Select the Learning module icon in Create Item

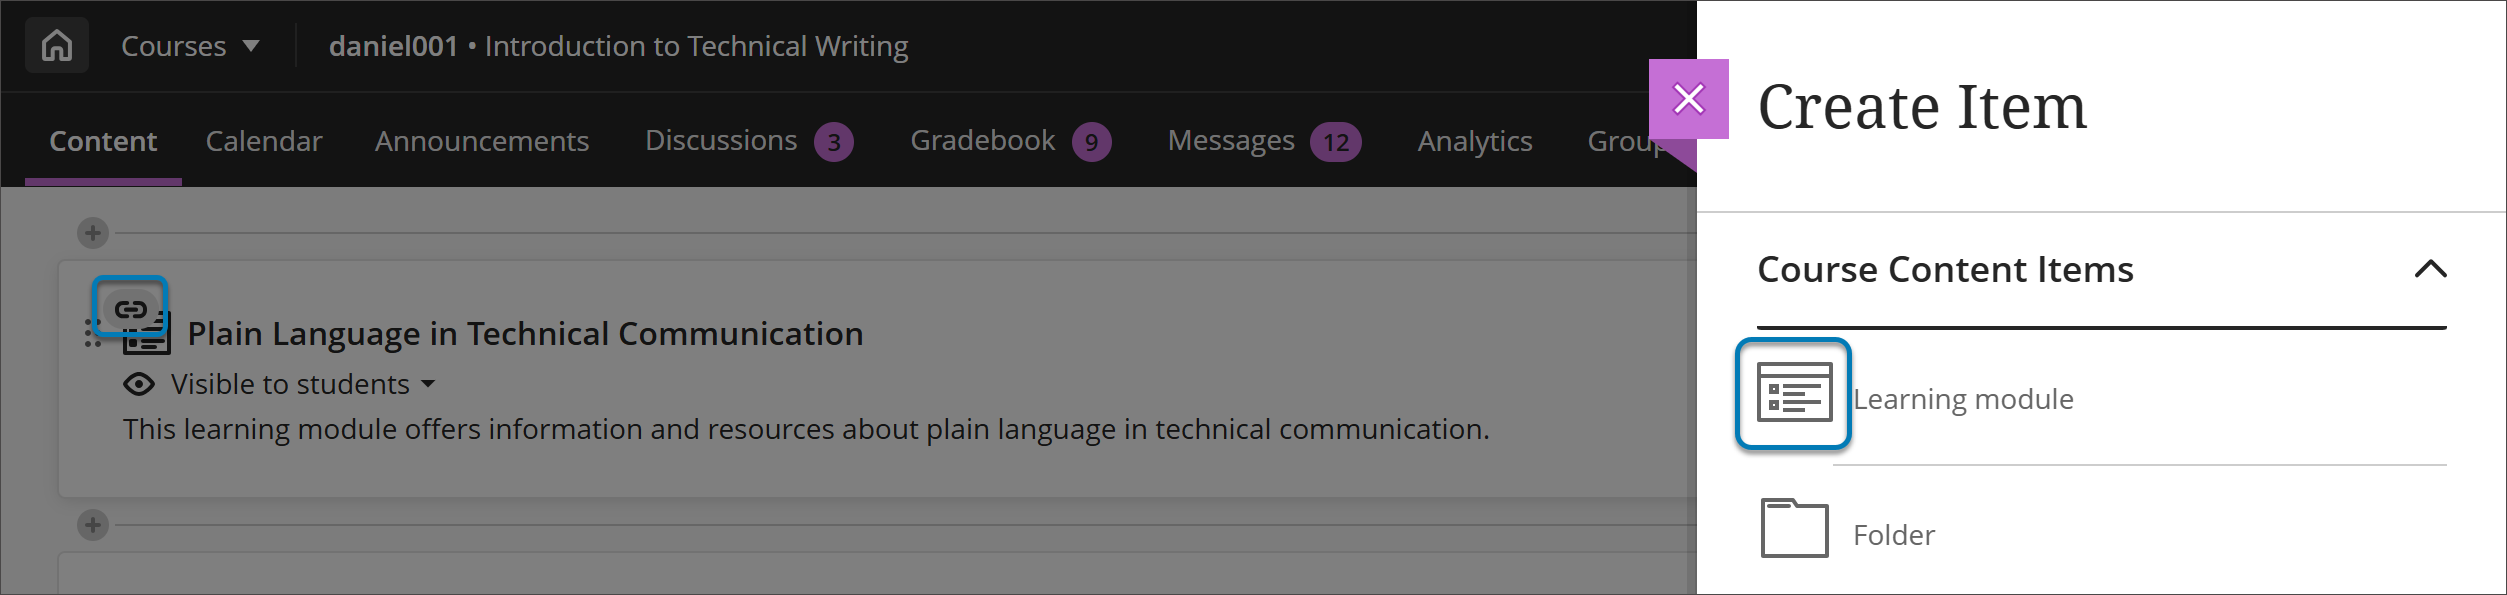(x=1794, y=393)
